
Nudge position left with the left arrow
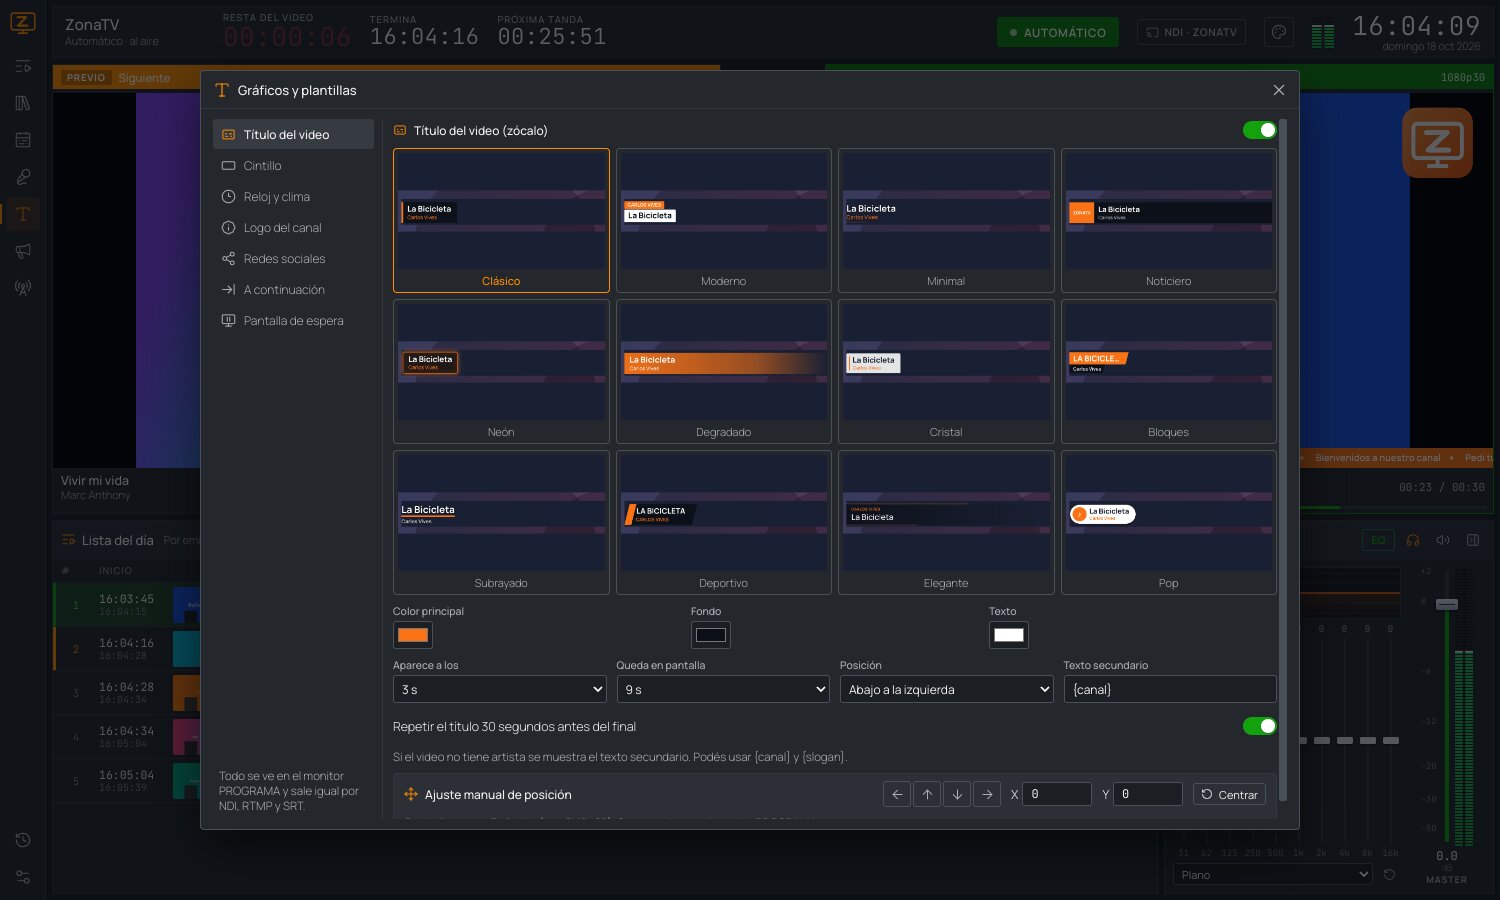pyautogui.click(x=897, y=794)
